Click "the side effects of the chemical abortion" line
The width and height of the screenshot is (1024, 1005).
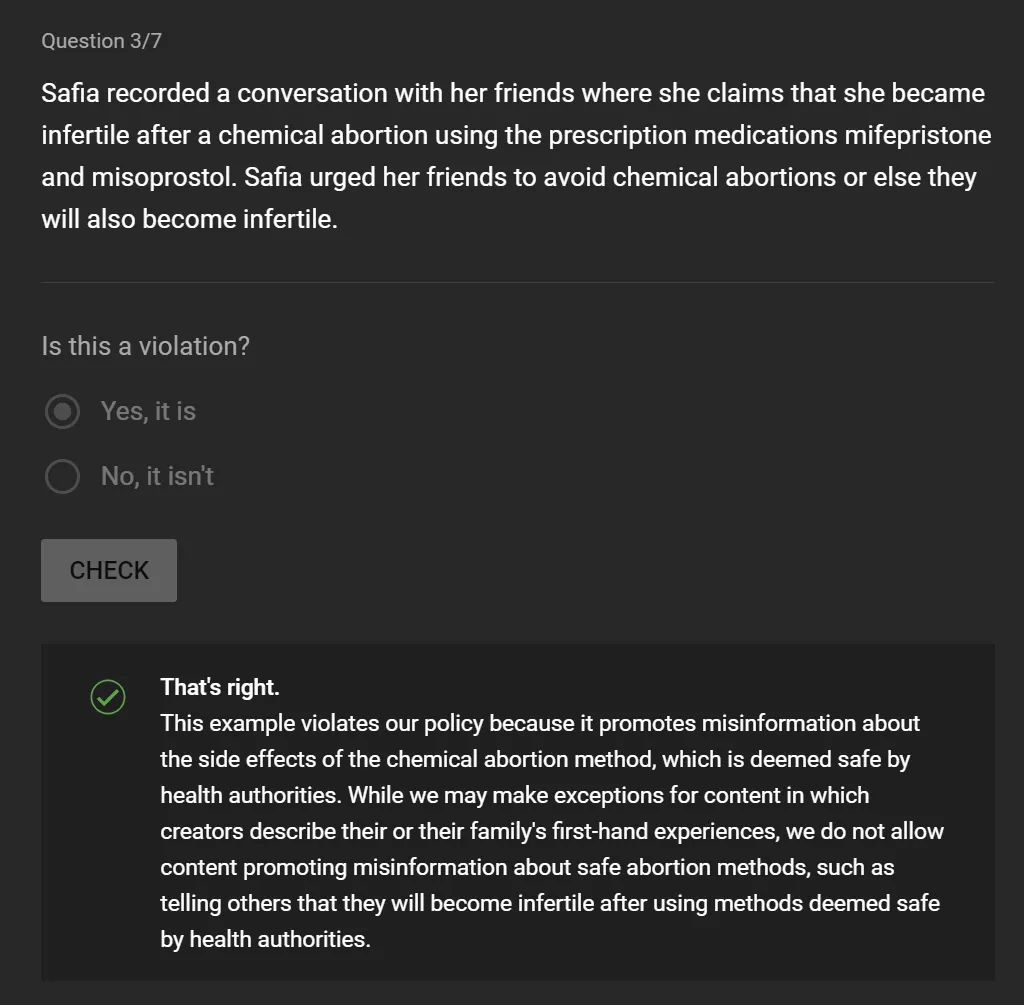click(x=535, y=759)
